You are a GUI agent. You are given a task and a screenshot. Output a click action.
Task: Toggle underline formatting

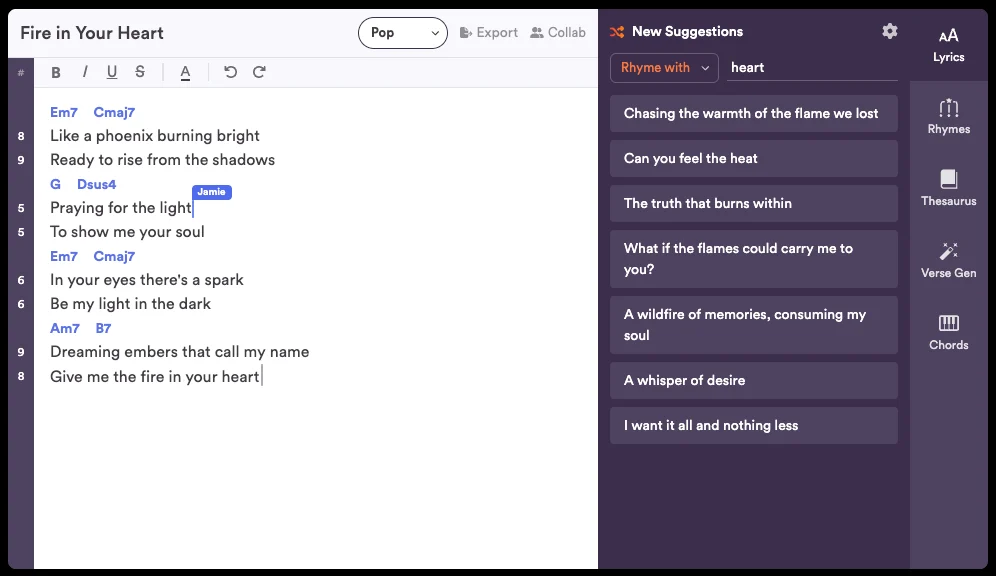tap(112, 72)
